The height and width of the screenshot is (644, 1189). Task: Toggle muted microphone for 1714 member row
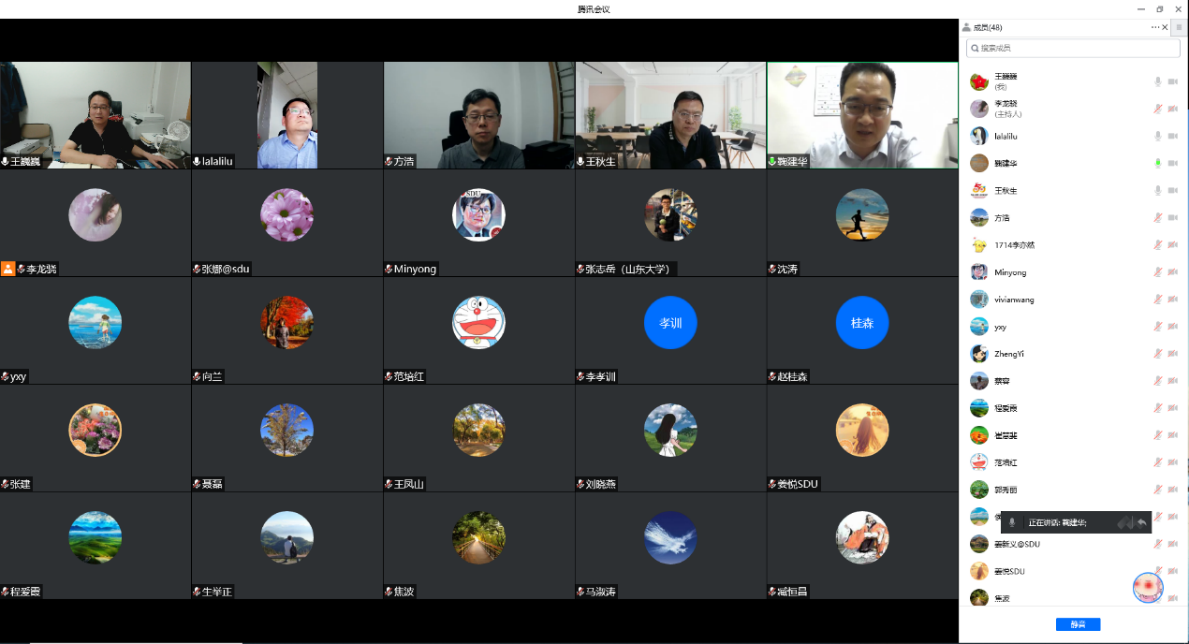pos(1158,245)
